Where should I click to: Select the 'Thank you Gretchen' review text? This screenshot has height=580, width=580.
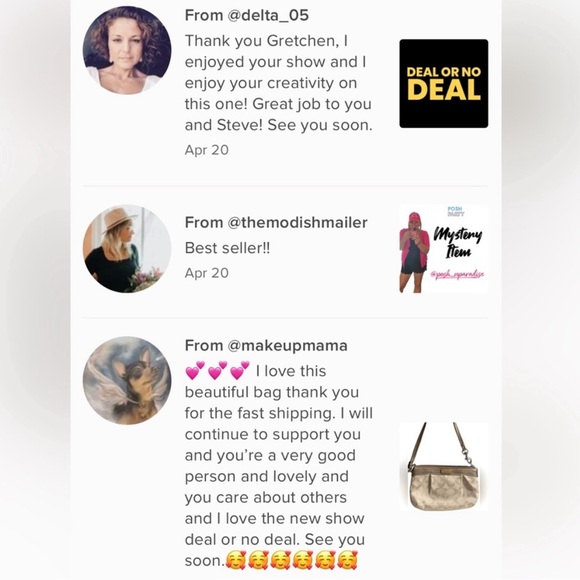click(278, 83)
